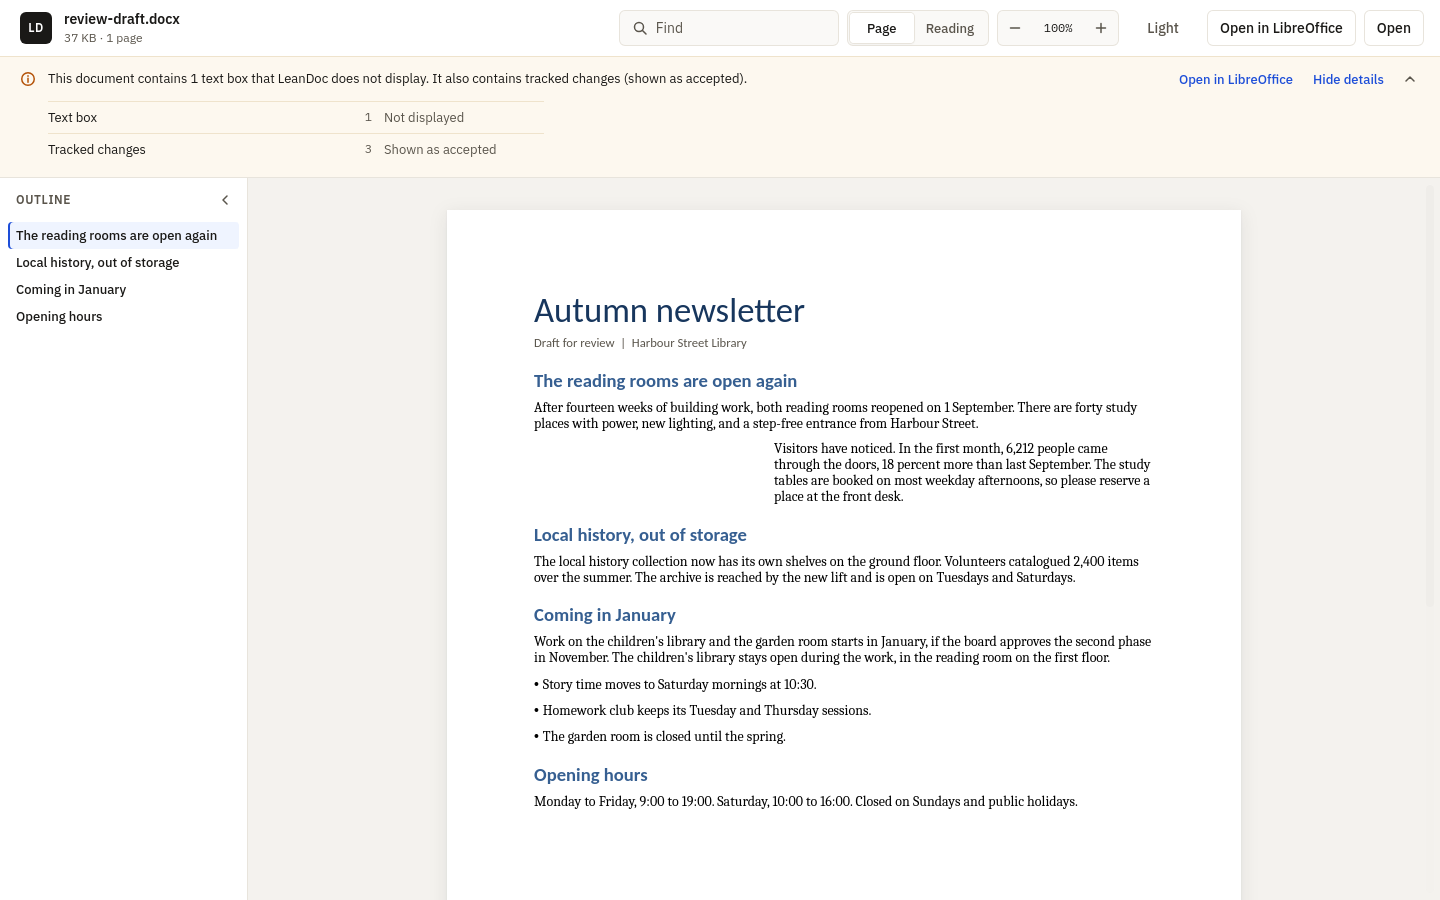
Task: Click inside the Find search field
Action: 729,28
